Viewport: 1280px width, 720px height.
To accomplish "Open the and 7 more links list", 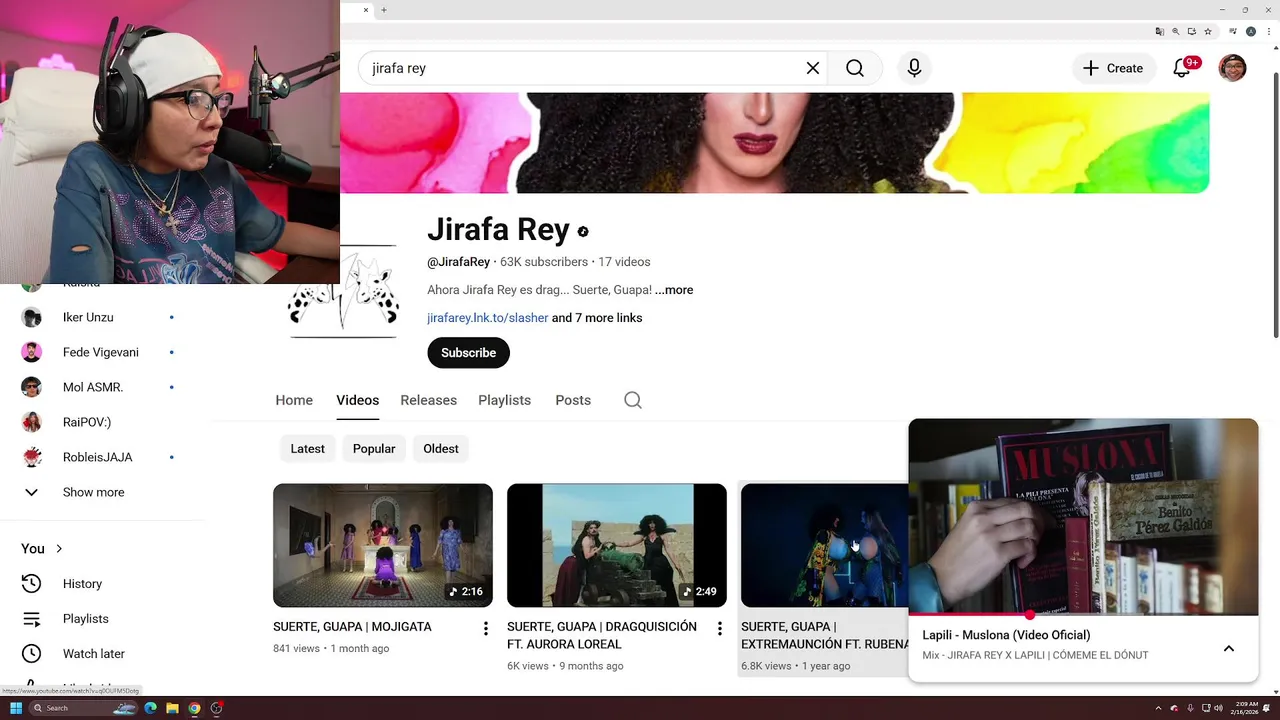I will (x=597, y=318).
